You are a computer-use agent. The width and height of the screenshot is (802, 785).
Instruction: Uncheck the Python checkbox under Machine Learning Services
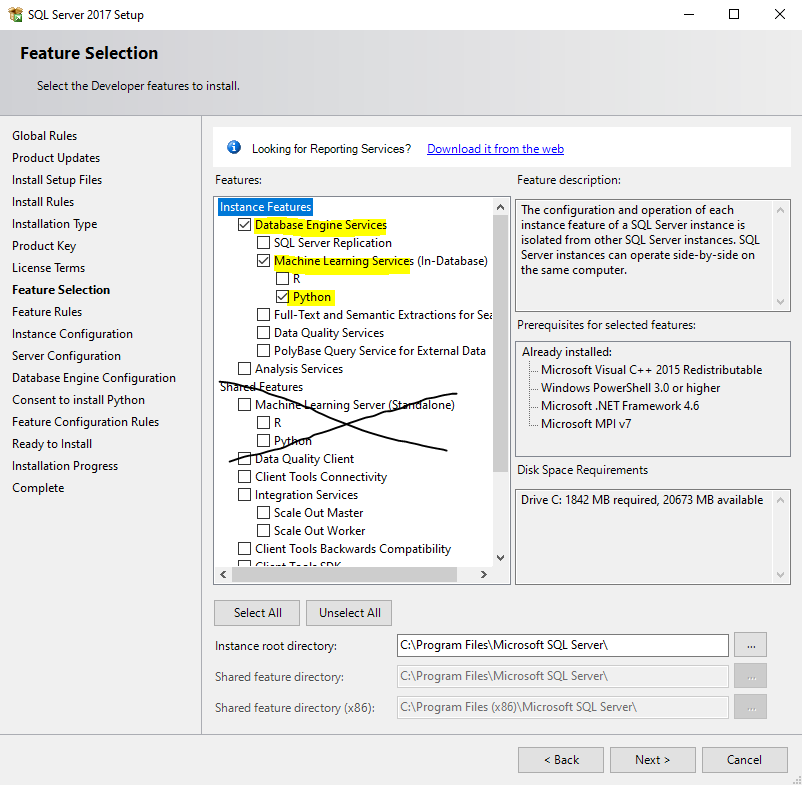tap(282, 297)
